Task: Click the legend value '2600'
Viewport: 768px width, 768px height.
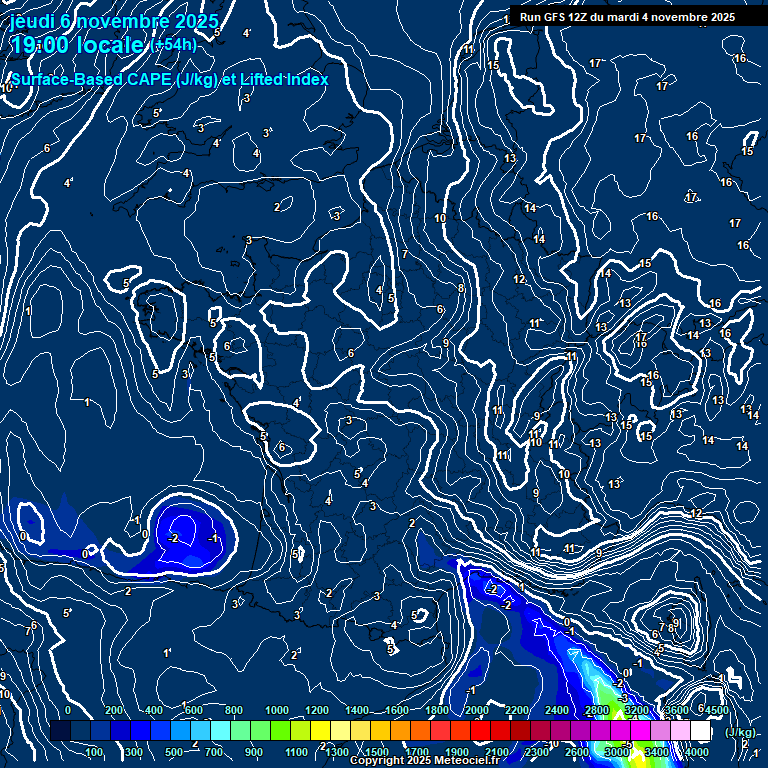Action: pos(576,752)
